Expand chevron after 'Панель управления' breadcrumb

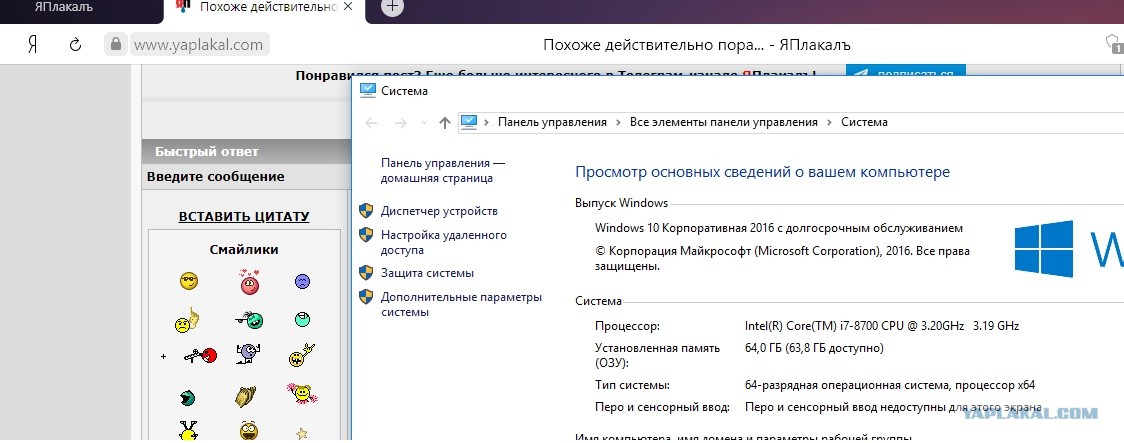point(619,123)
